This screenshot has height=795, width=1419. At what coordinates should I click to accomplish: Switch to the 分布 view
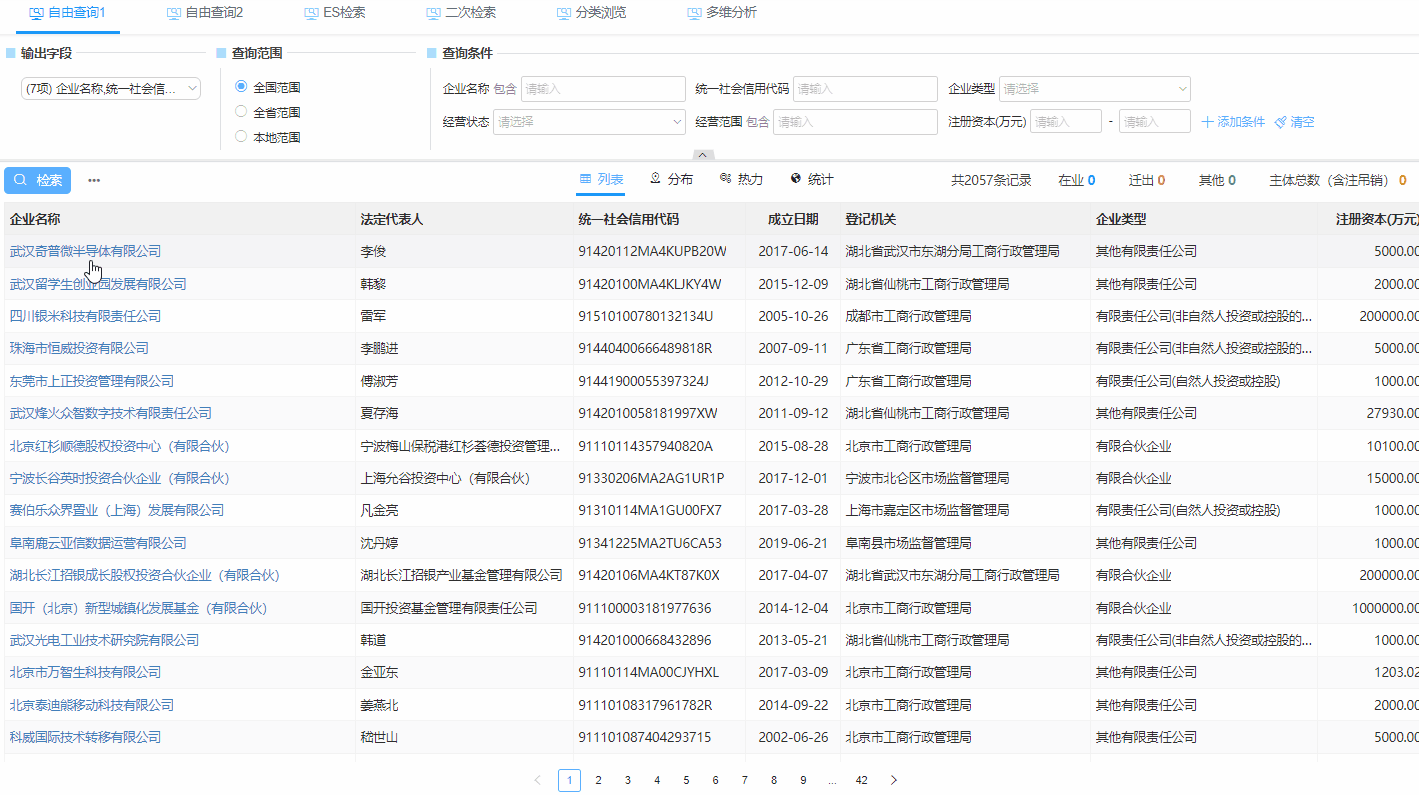671,180
